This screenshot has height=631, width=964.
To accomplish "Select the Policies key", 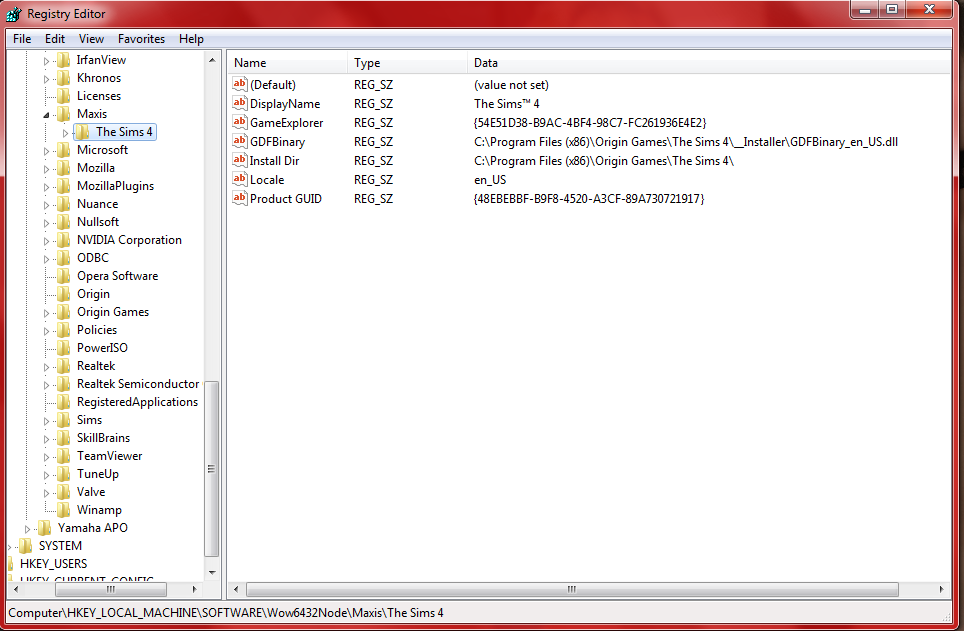I will 97,330.
